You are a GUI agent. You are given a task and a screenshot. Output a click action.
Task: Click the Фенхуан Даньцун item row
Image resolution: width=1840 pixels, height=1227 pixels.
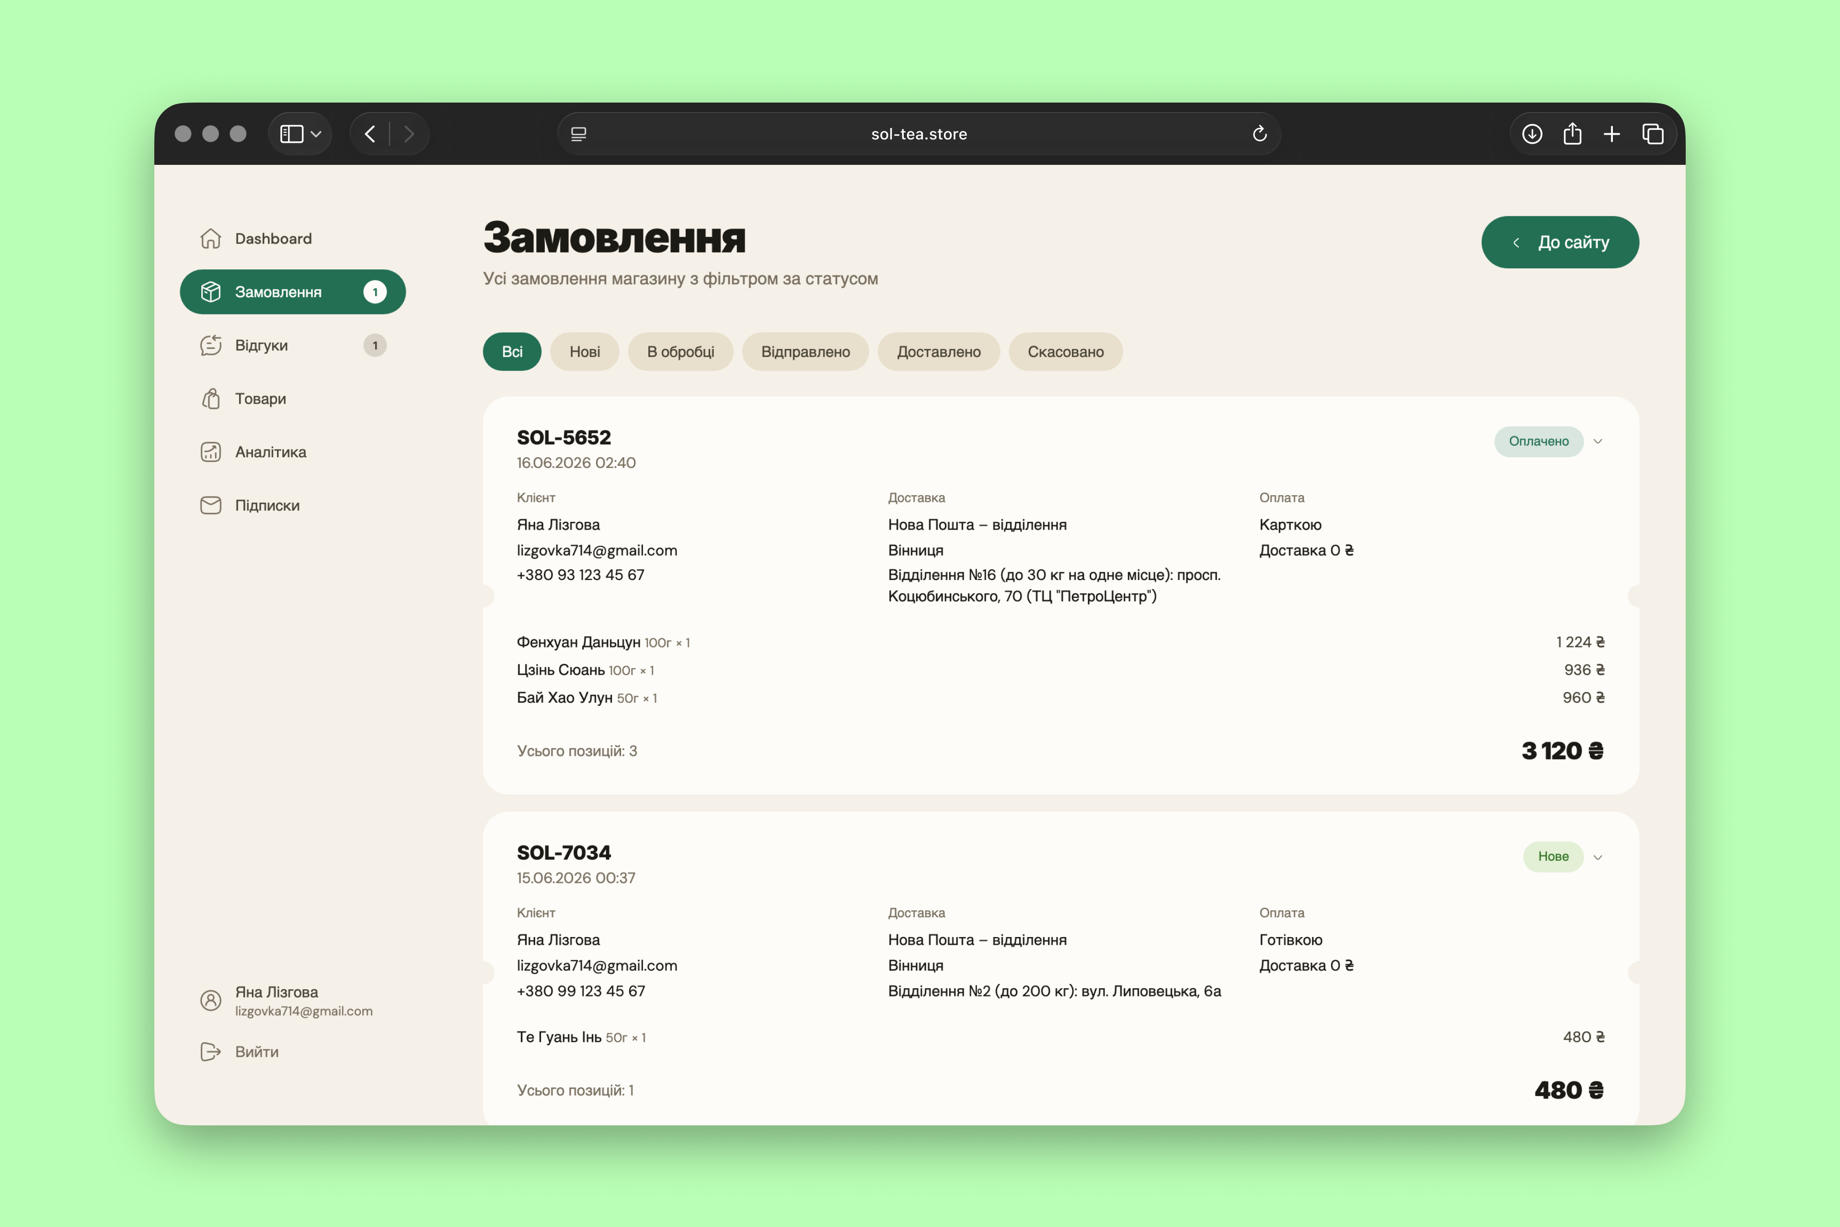click(x=1060, y=642)
